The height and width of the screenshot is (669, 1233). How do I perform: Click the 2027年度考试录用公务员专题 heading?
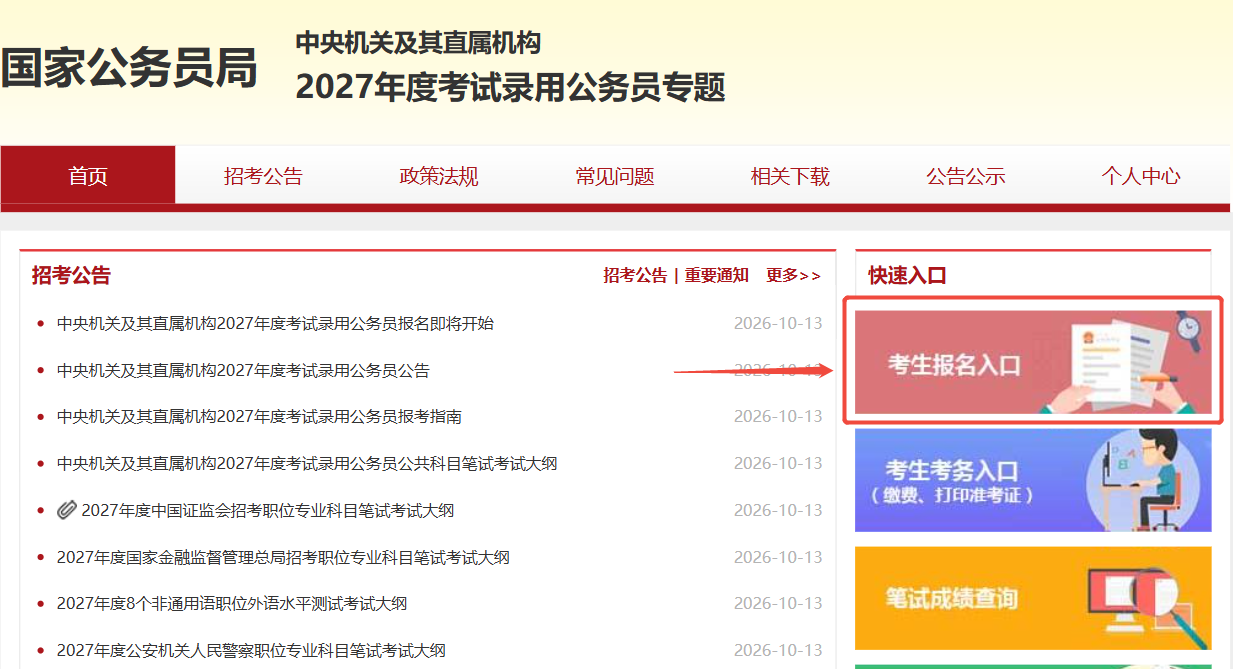pos(510,87)
